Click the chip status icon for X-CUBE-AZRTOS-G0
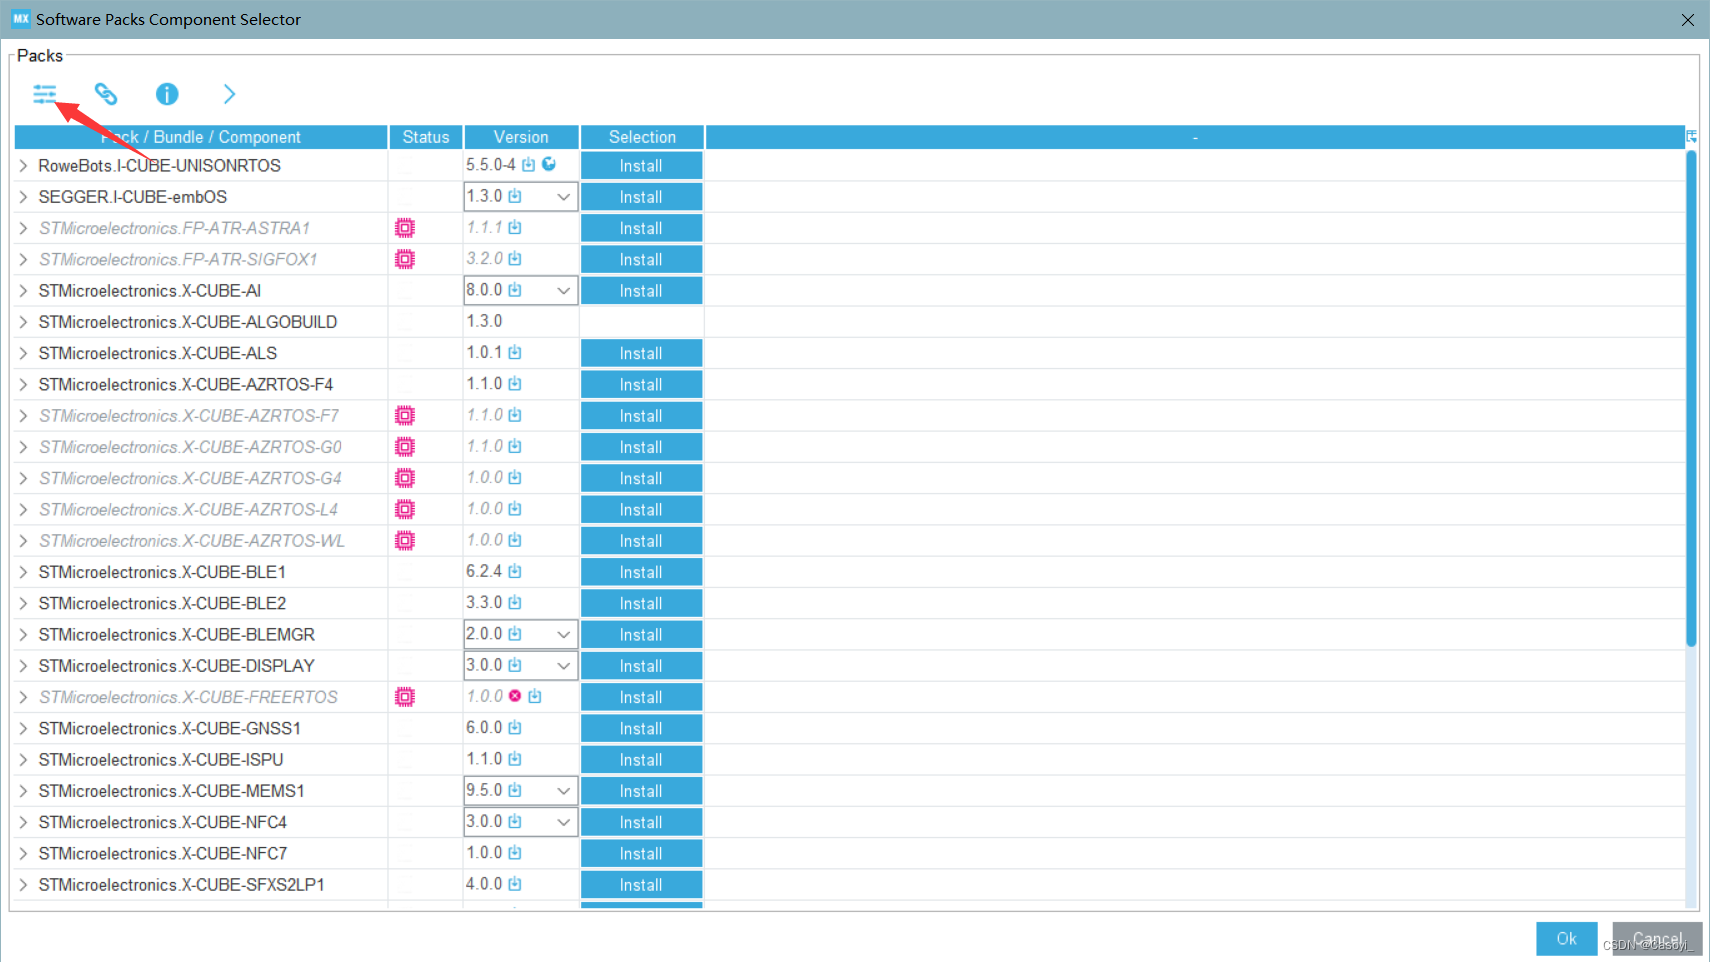 [405, 447]
